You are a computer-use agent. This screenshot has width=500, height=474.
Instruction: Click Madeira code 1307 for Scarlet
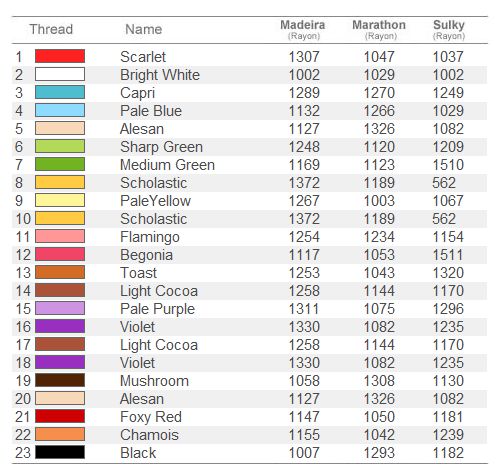pyautogui.click(x=304, y=57)
